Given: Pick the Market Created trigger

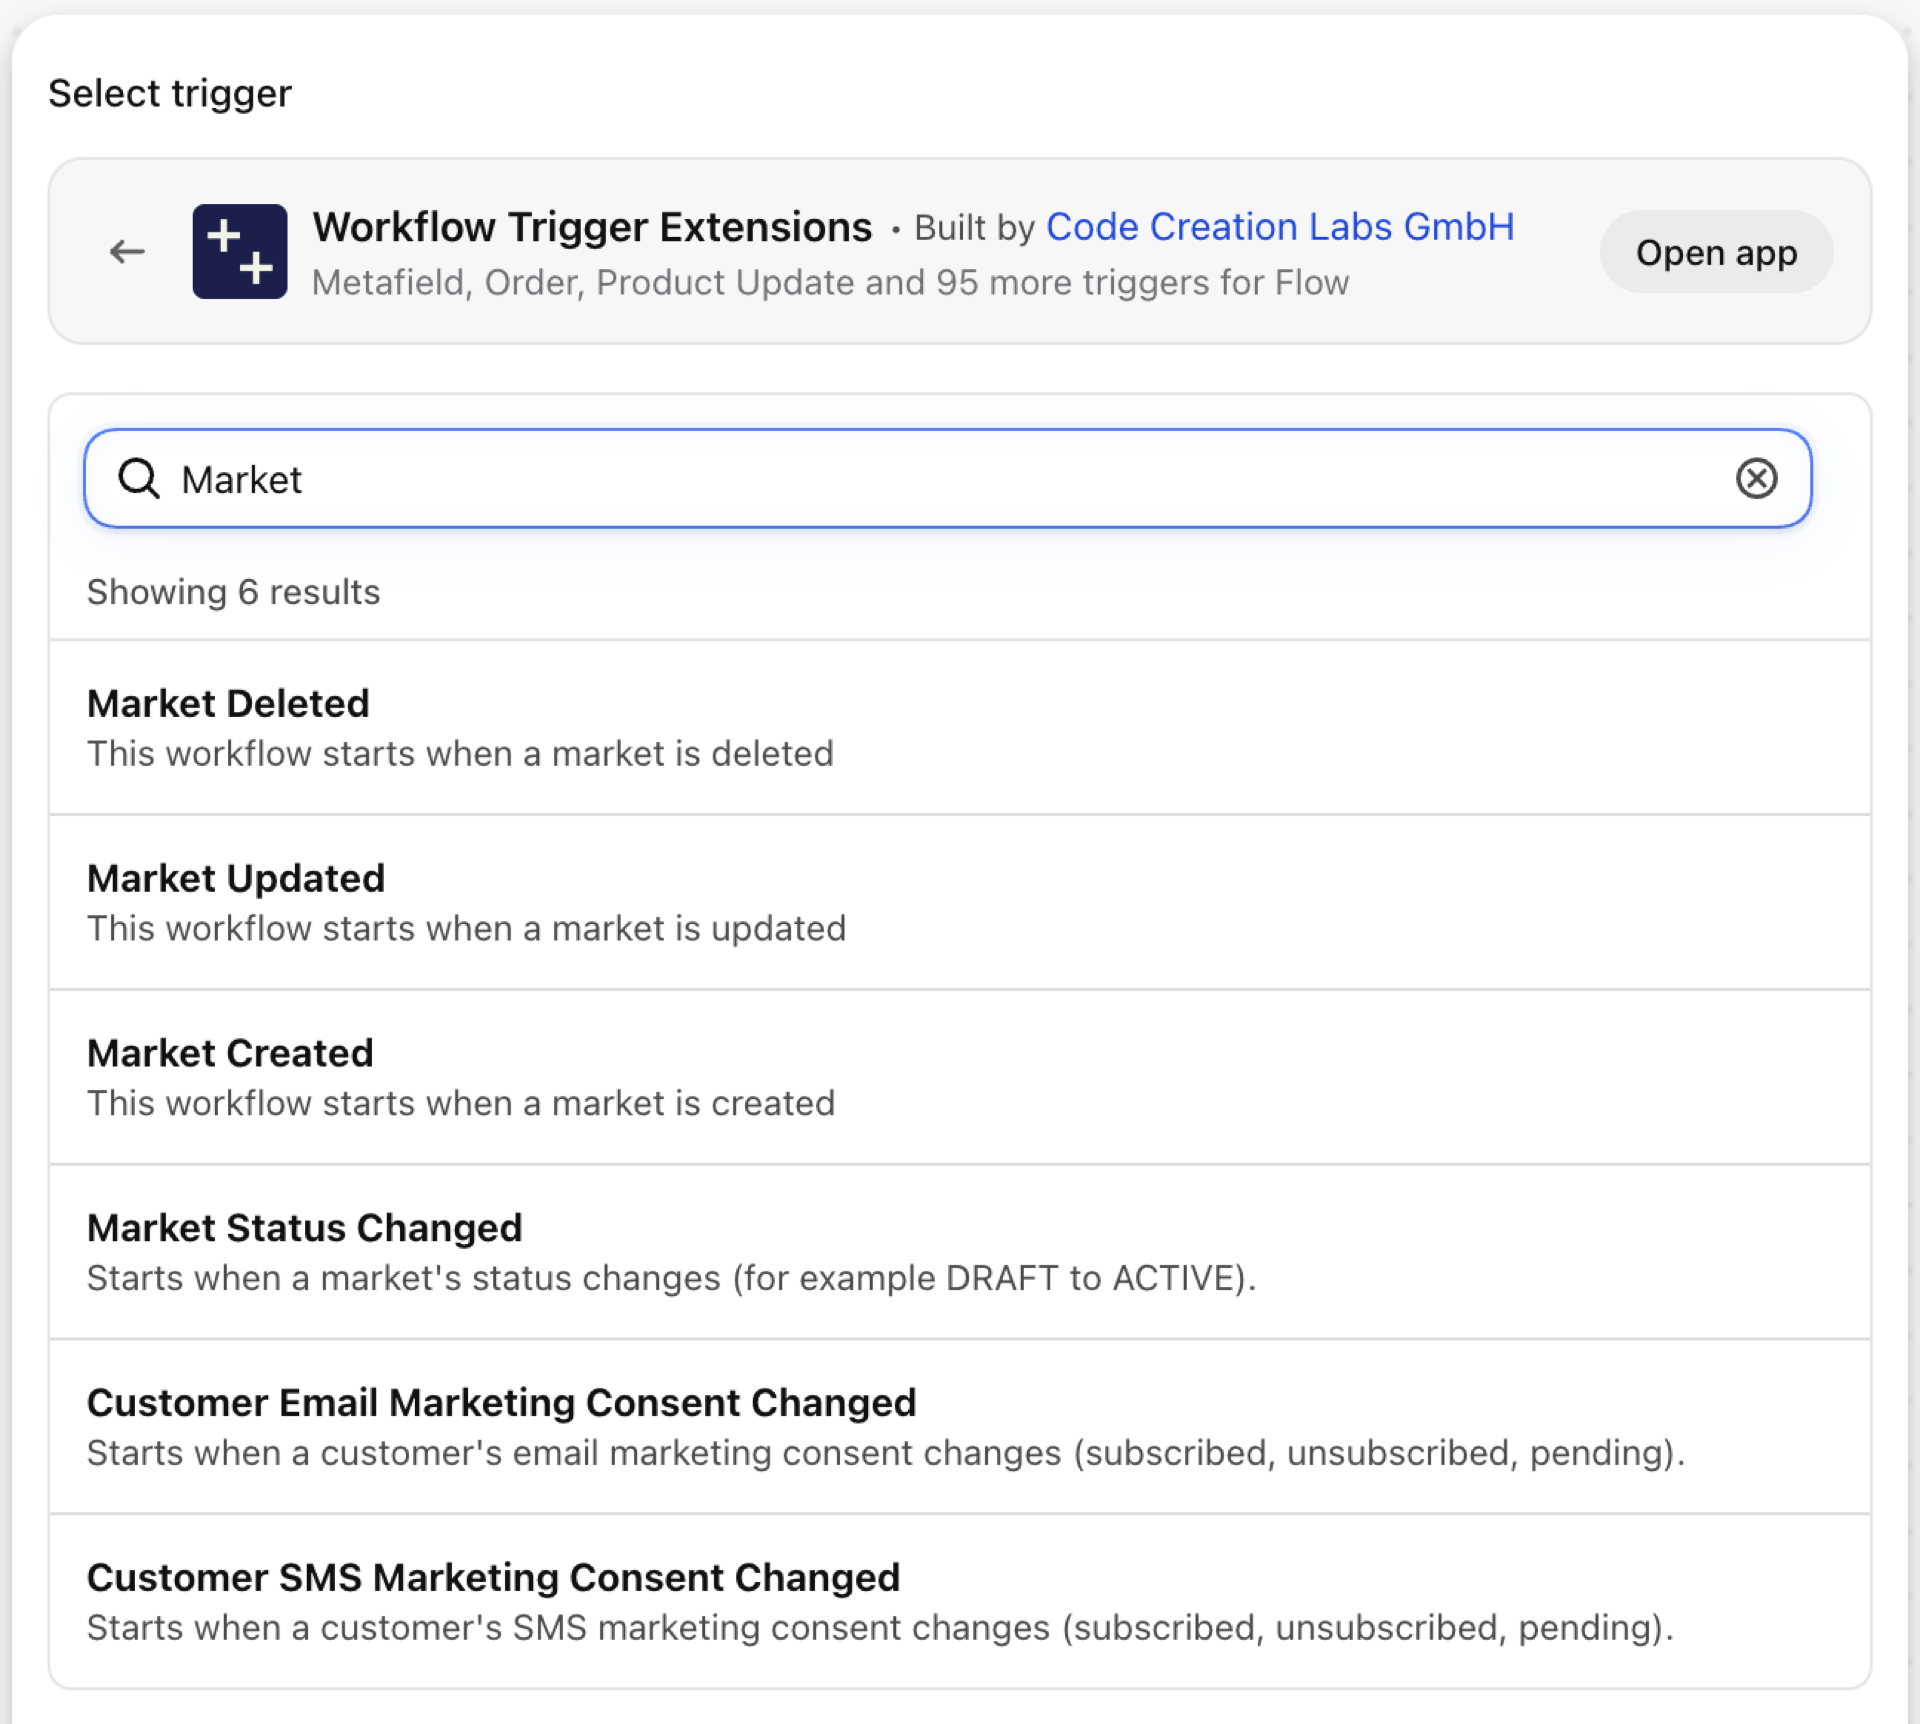Looking at the screenshot, I should [x=960, y=1077].
